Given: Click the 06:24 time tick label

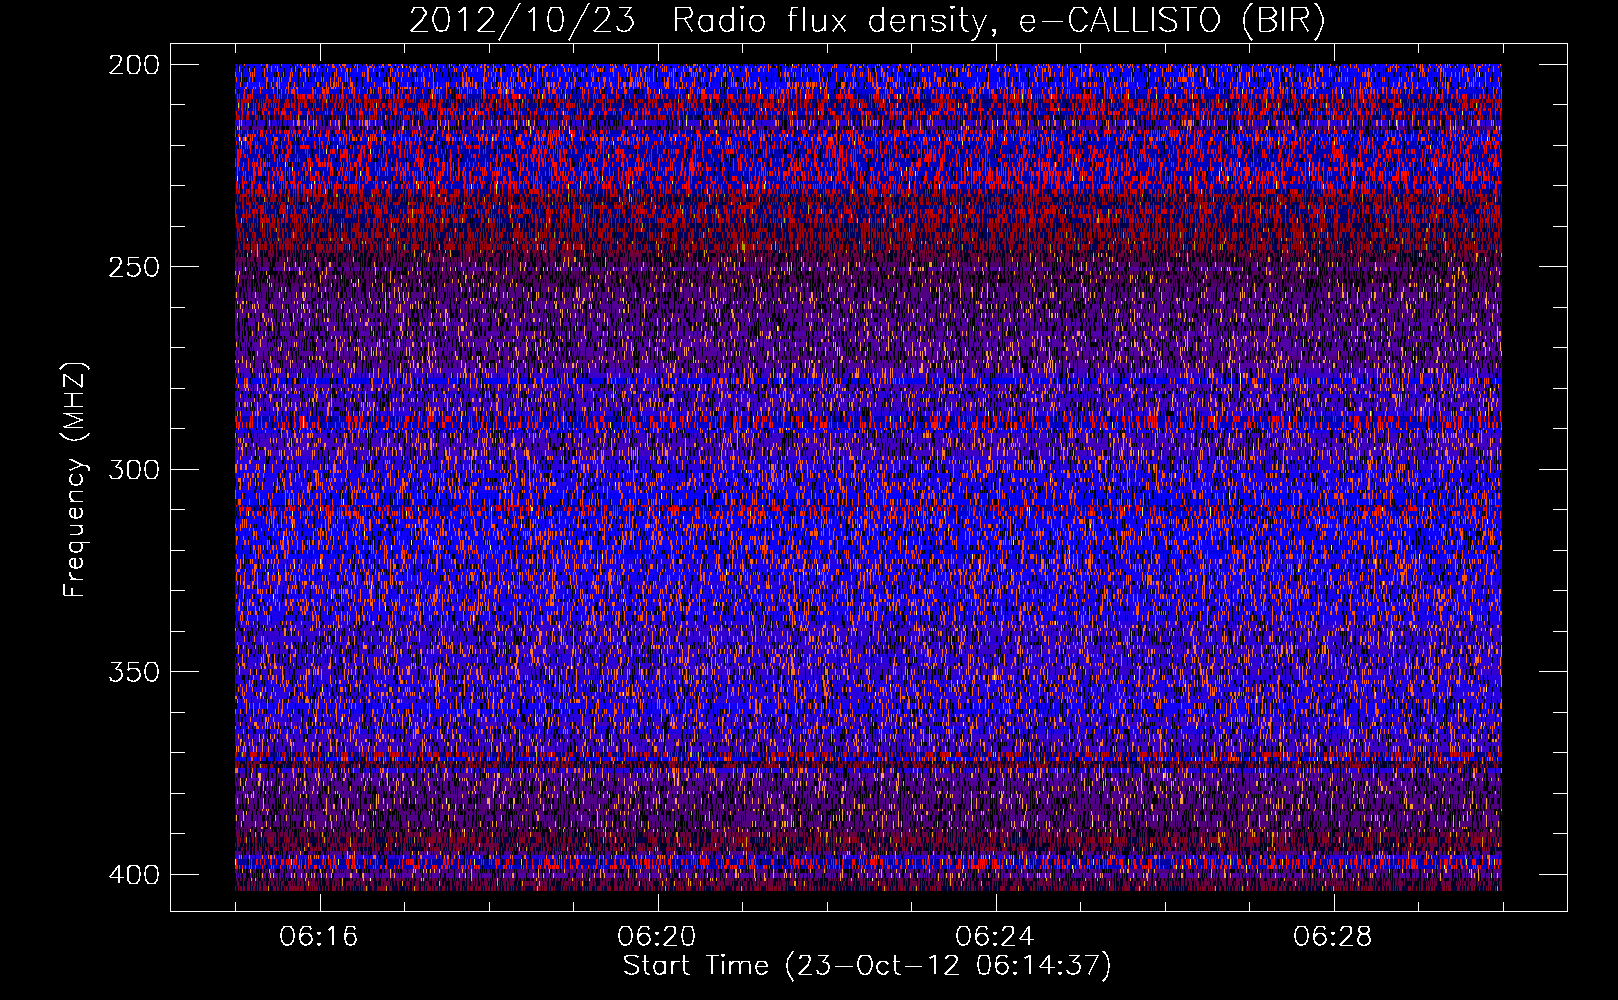Looking at the screenshot, I should coord(995,937).
